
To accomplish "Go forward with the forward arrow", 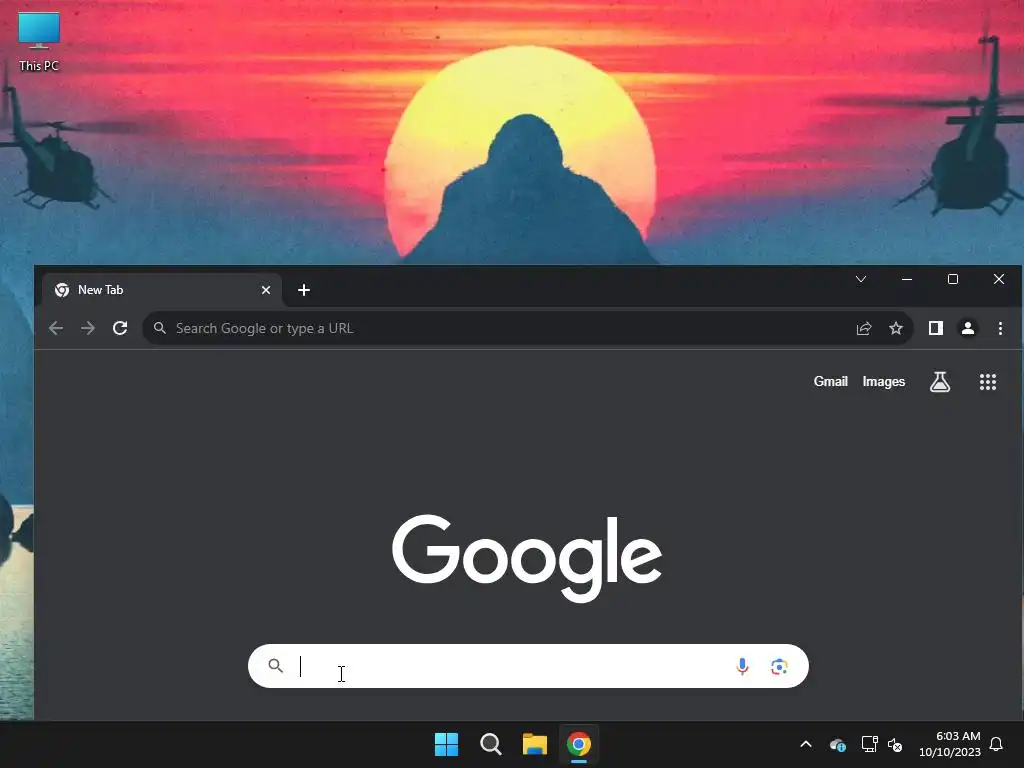I will (88, 328).
